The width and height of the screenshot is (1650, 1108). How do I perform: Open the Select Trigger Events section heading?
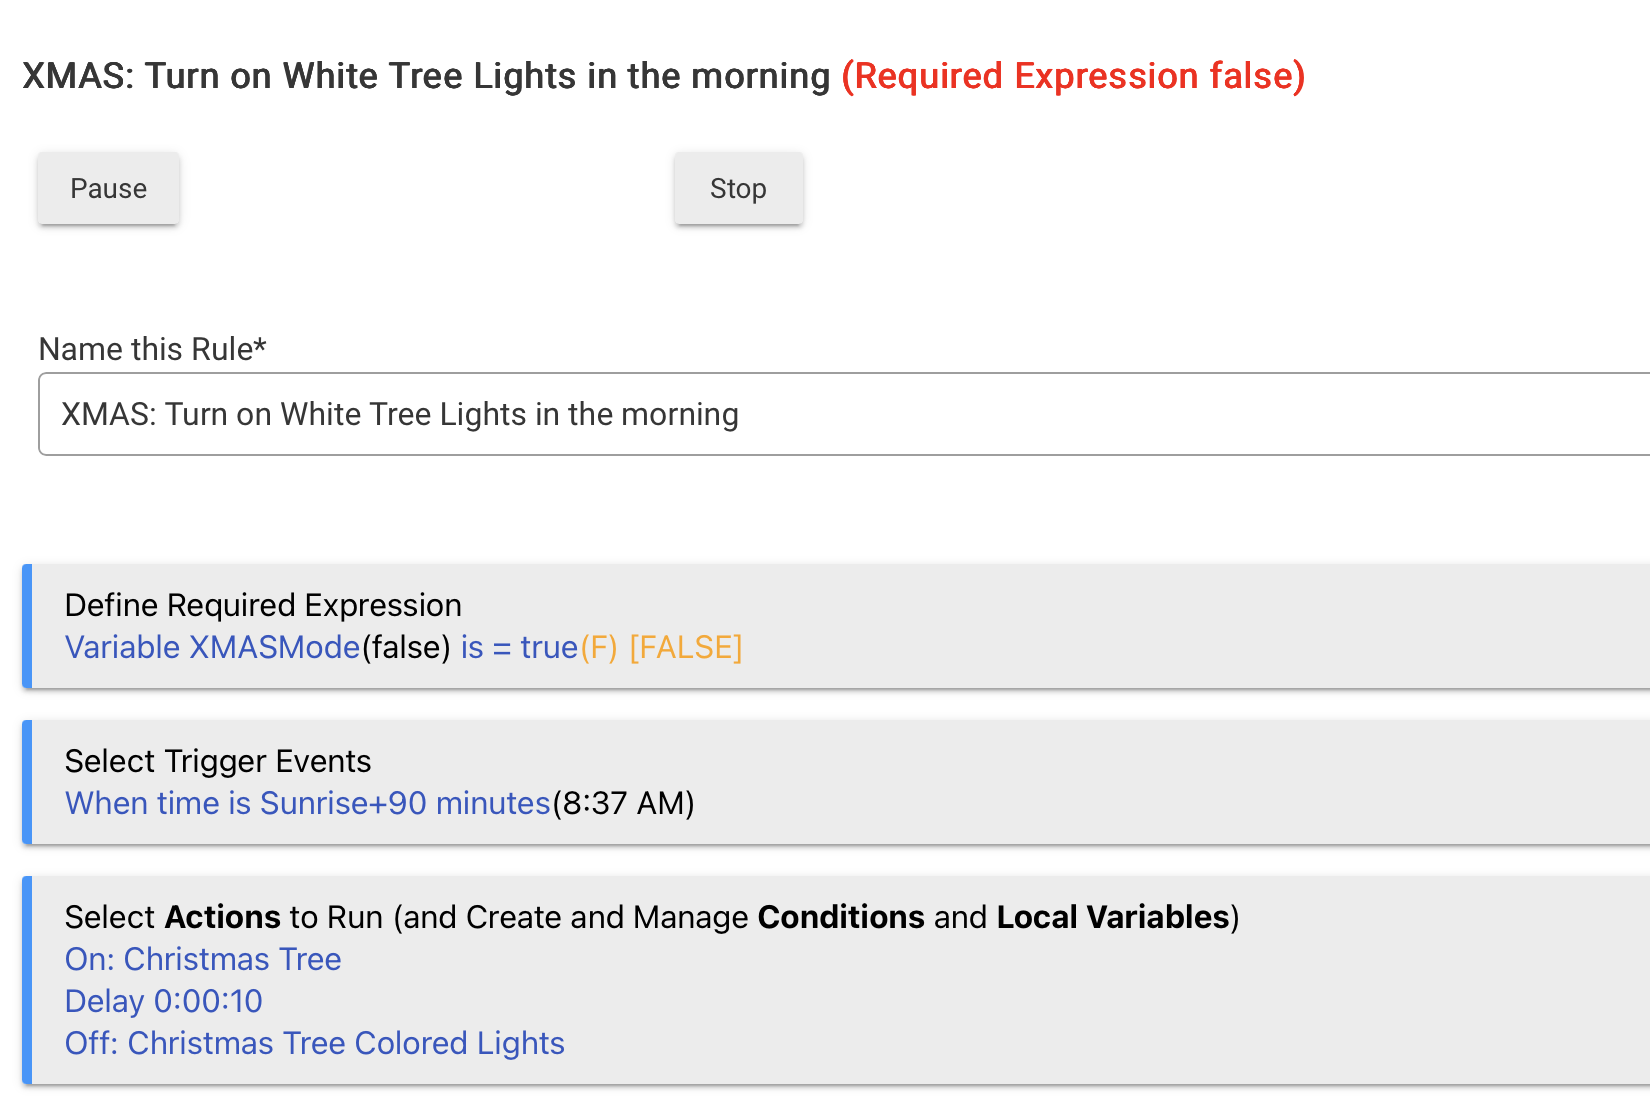(218, 761)
